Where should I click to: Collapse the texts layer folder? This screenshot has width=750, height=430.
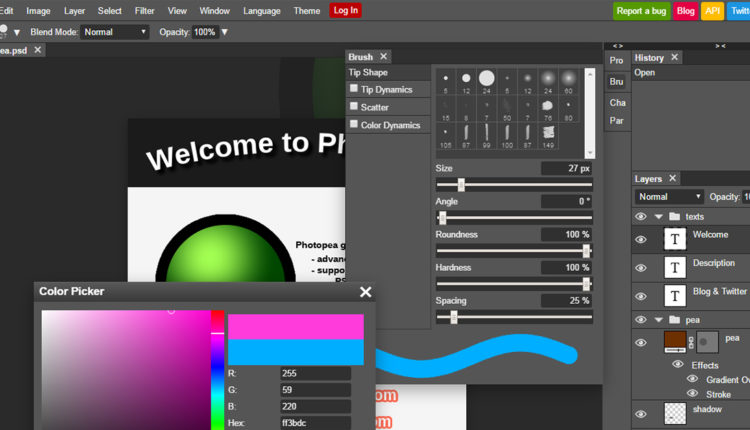pos(658,216)
